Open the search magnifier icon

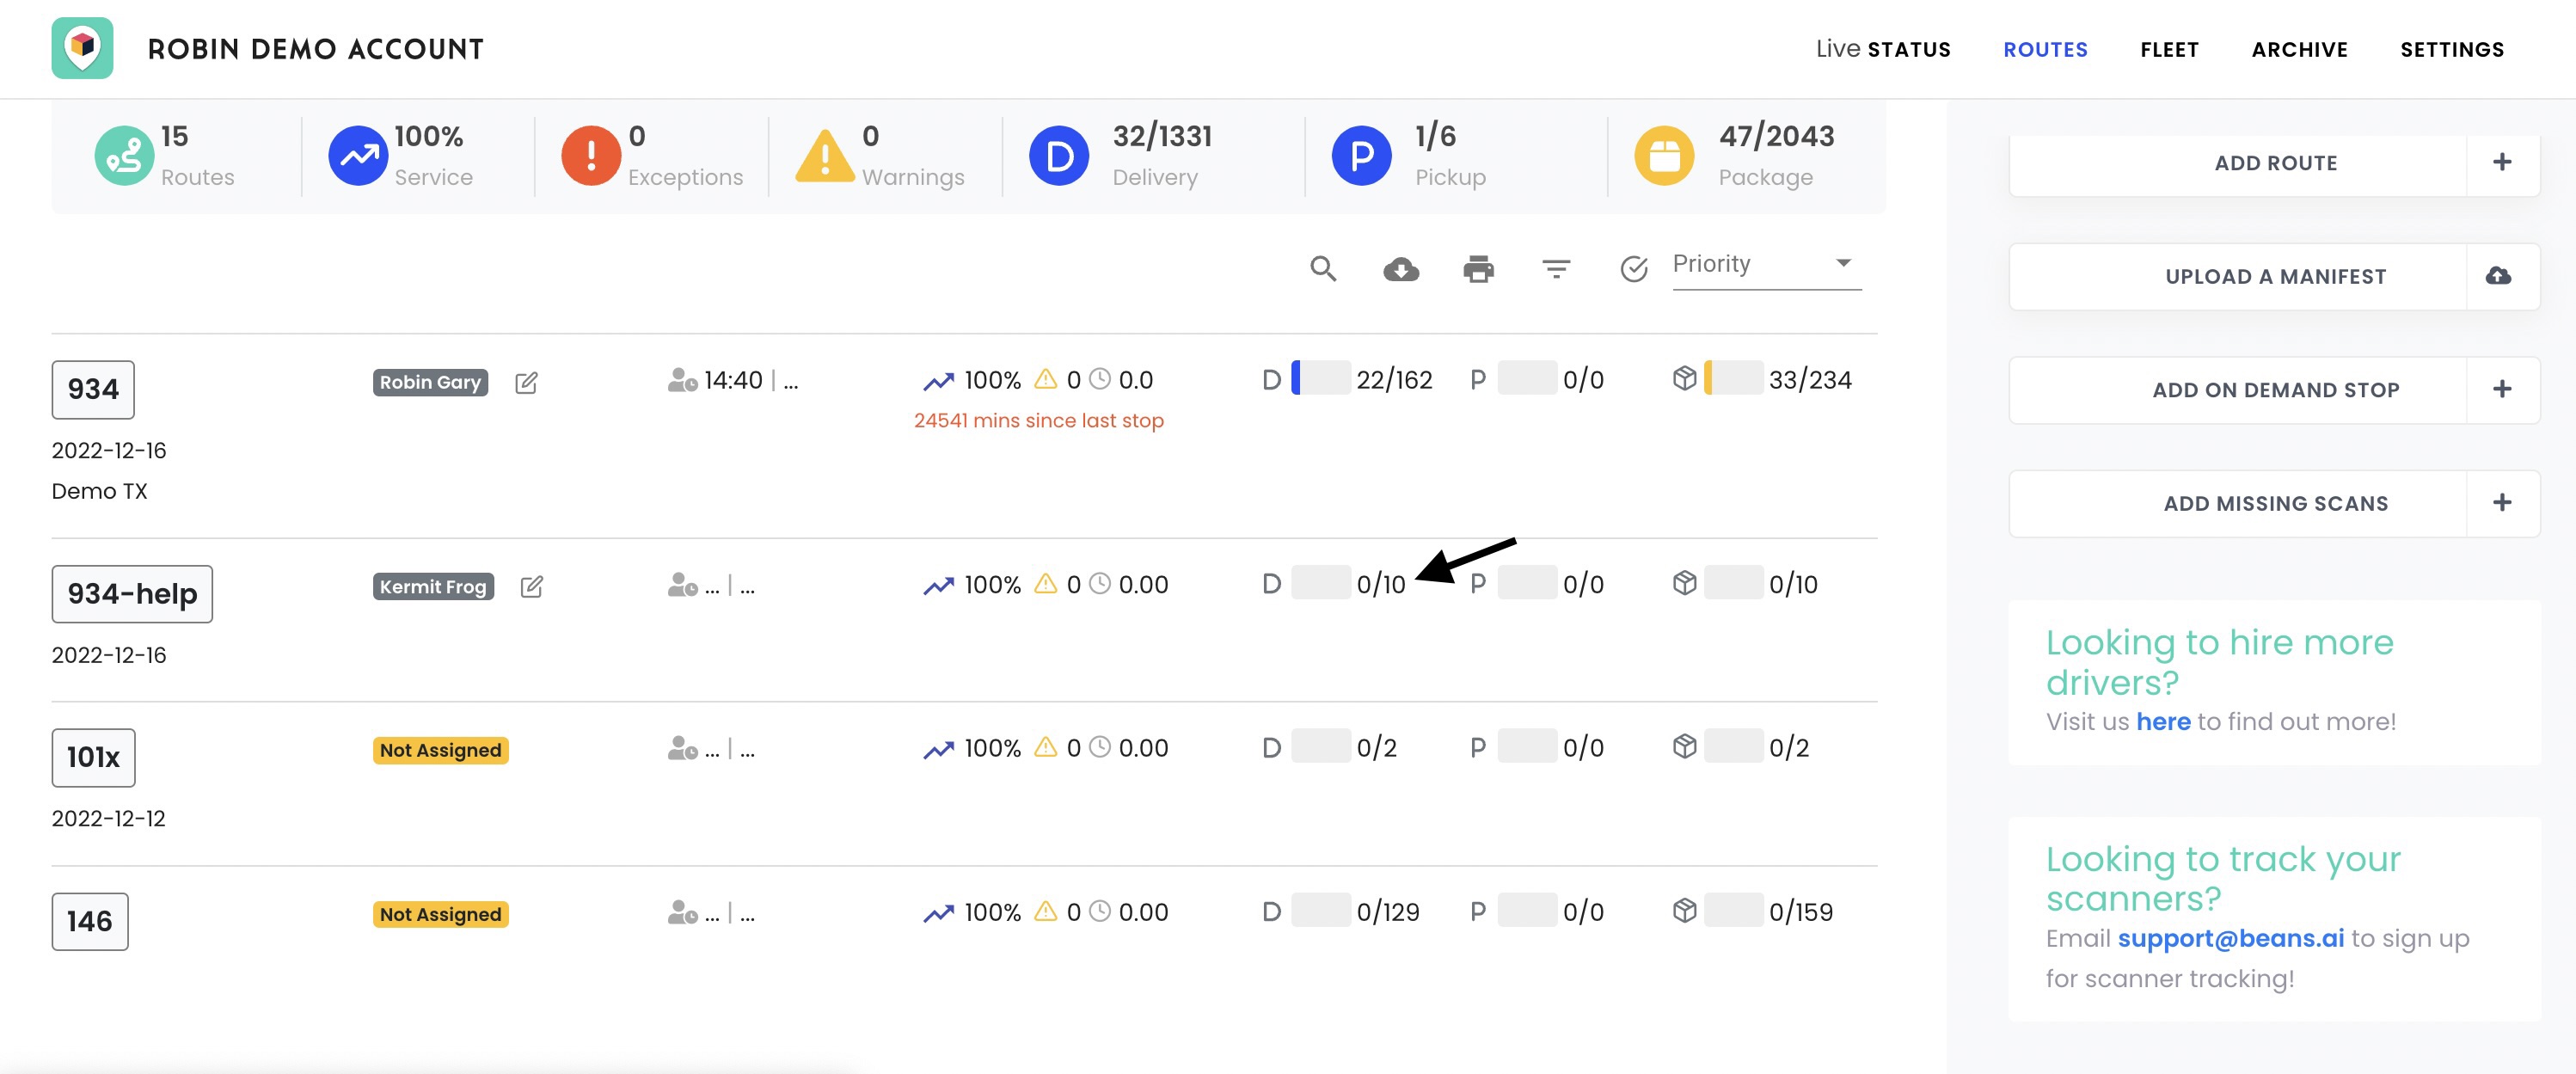coord(1323,268)
